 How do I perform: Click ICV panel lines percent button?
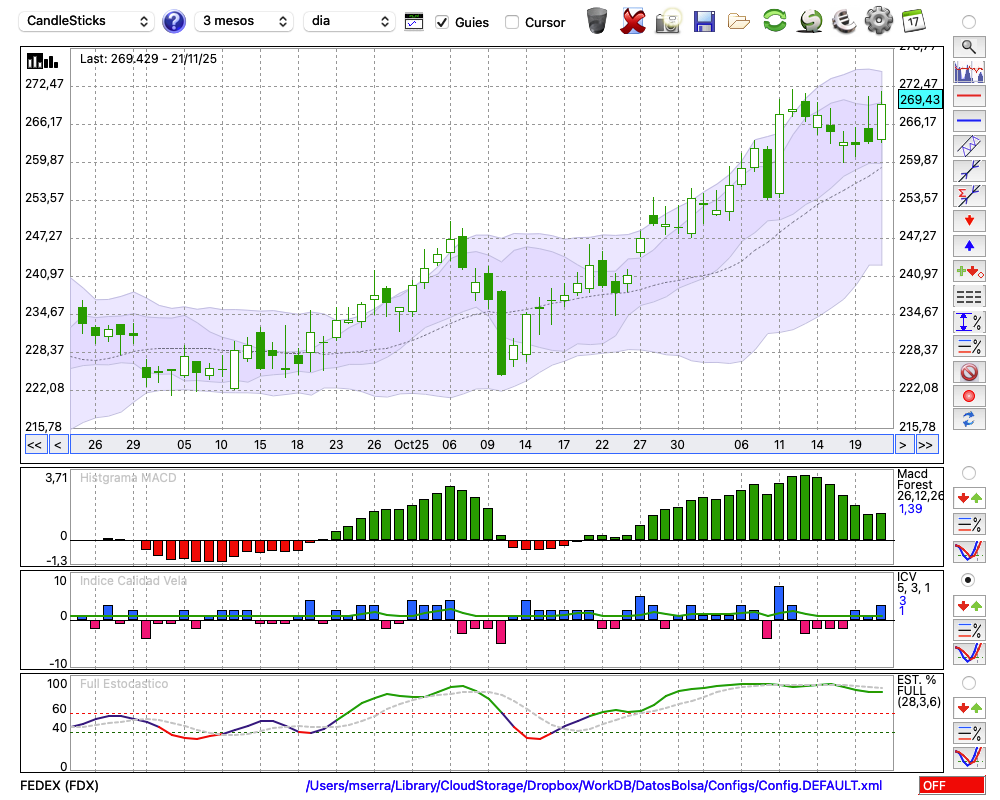(x=969, y=630)
